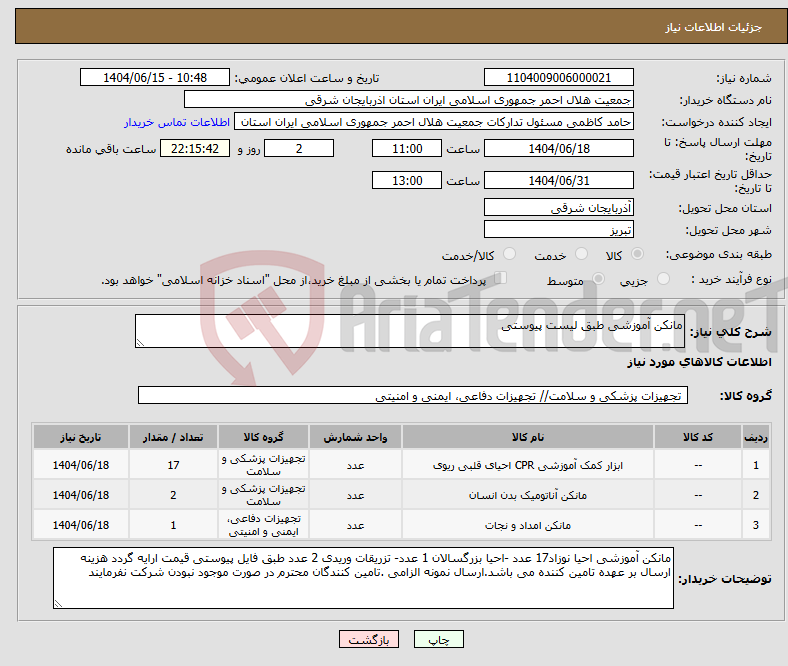The image size is (788, 666).
Task: Click the quantity cell of مانکن آناتومیک row
Action: click(173, 496)
